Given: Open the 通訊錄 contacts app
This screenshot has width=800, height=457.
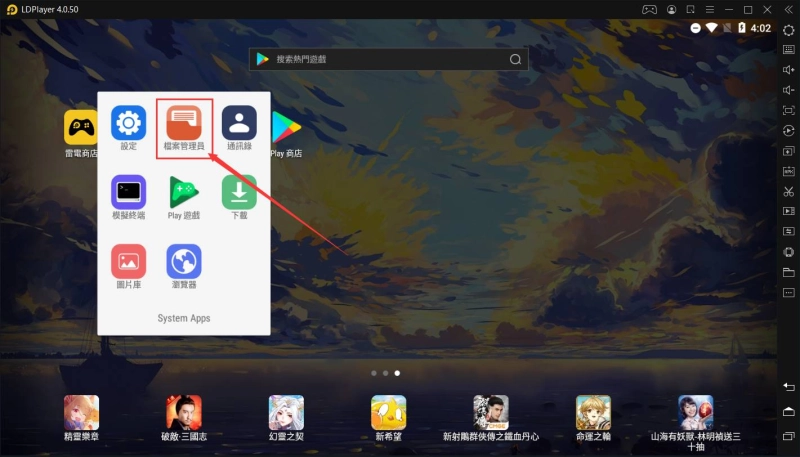Looking at the screenshot, I should pos(239,123).
